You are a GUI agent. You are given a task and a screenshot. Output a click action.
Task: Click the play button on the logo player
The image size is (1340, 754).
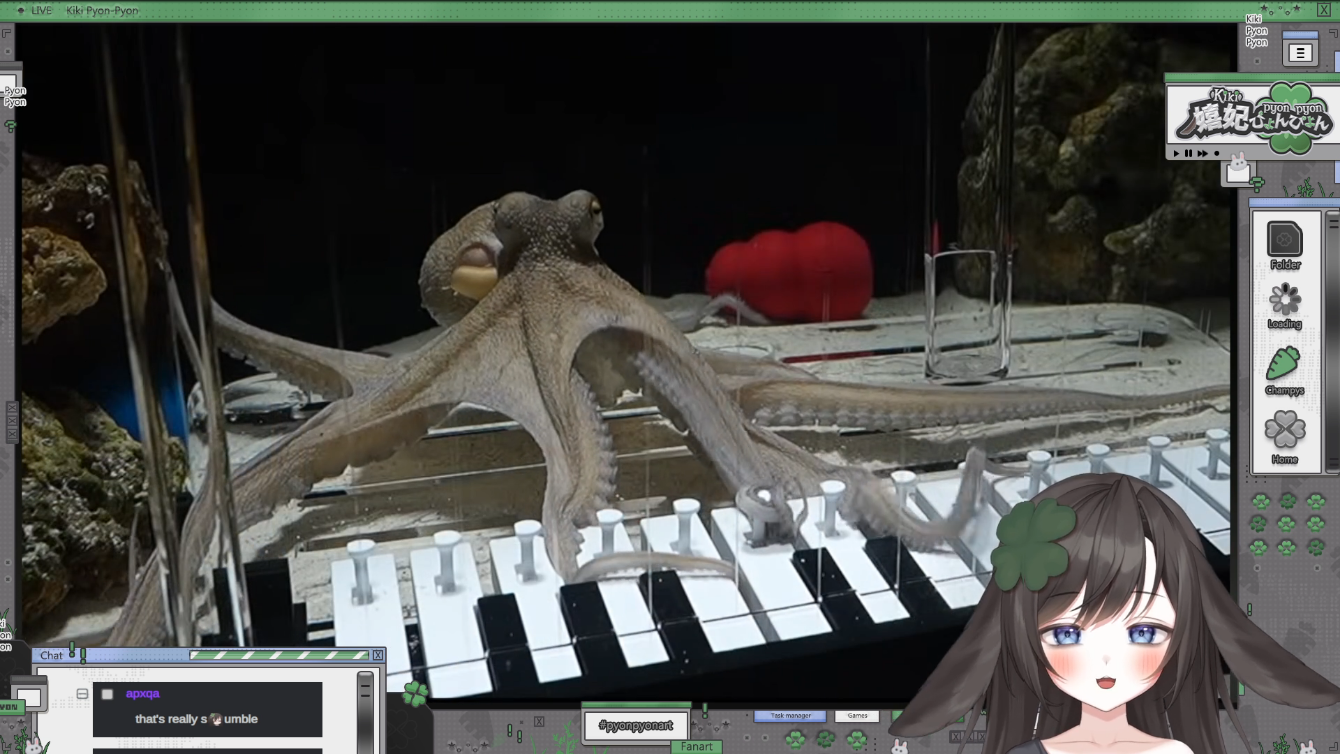(1177, 153)
